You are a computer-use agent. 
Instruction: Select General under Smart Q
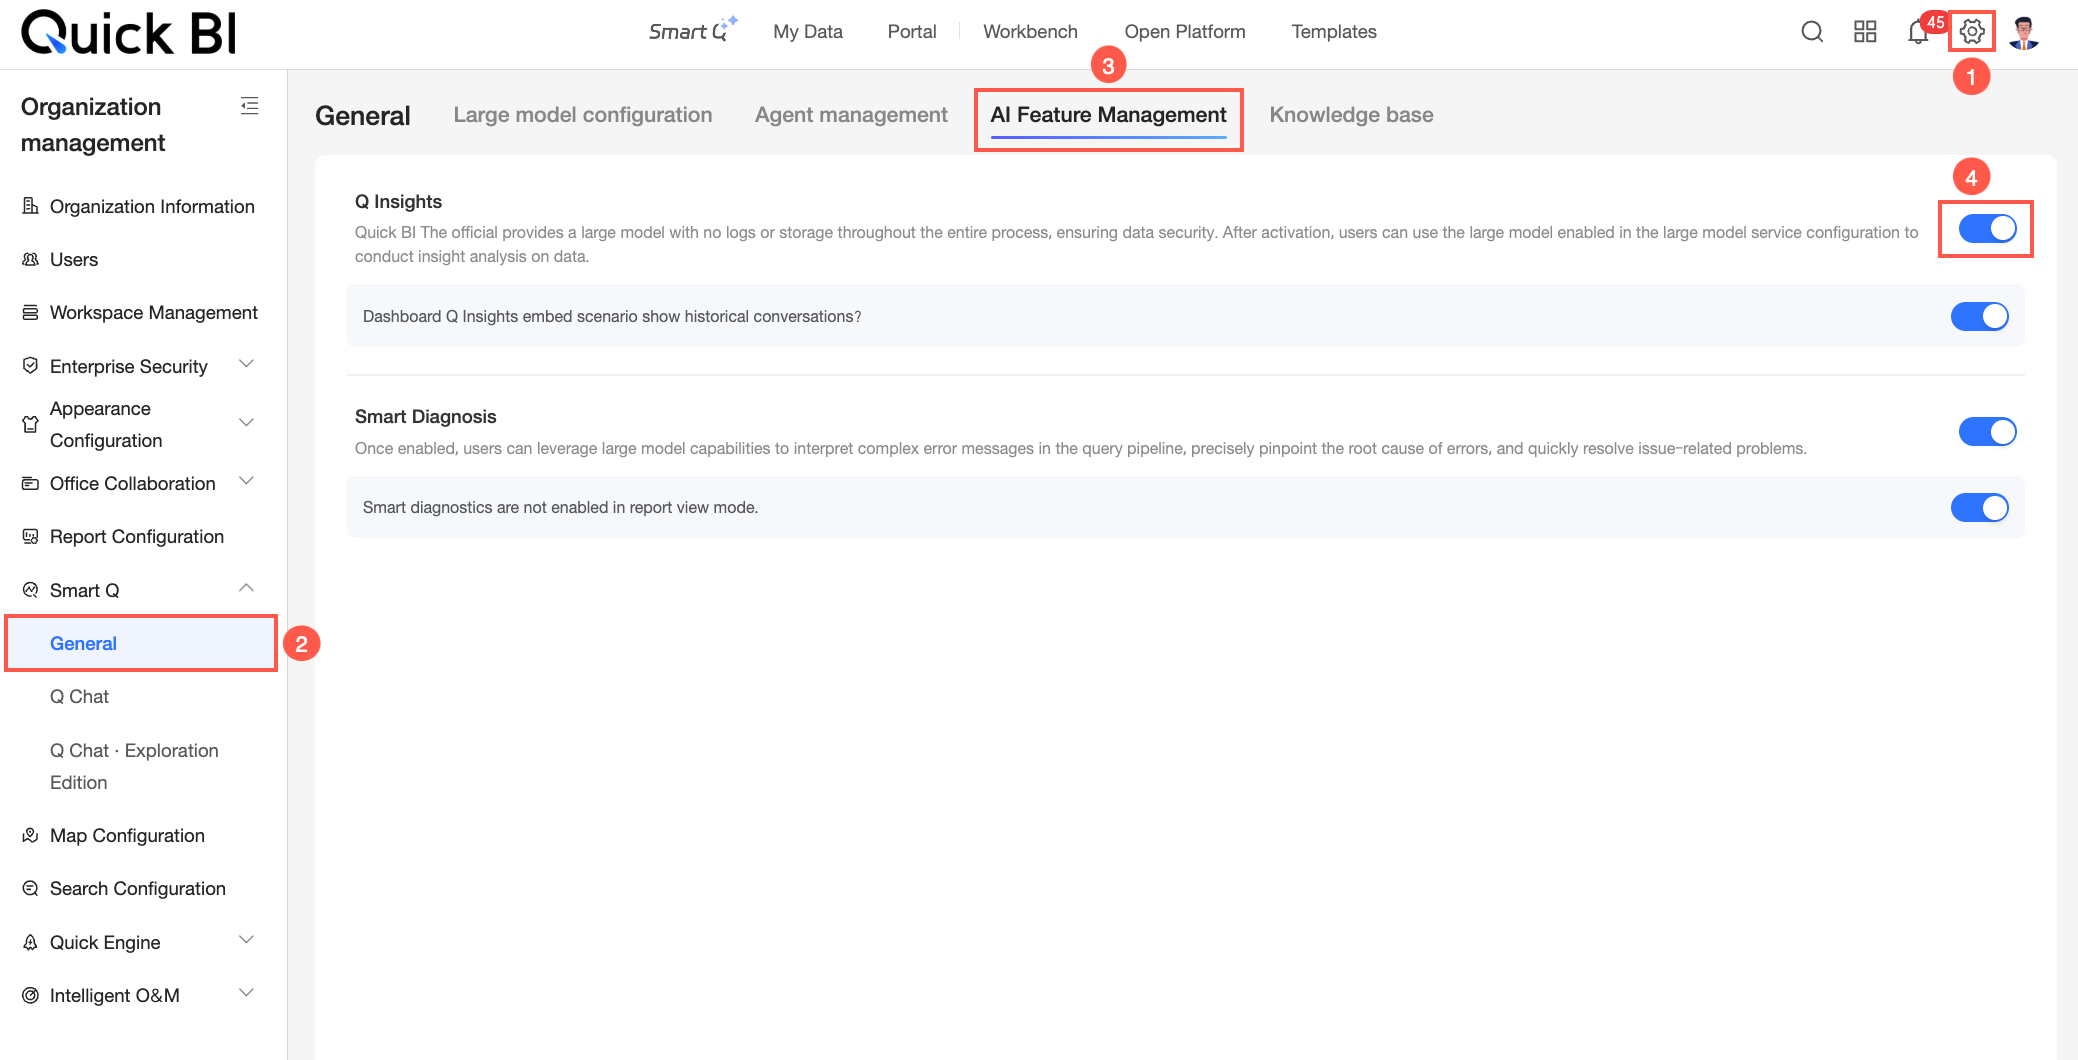[x=141, y=643]
